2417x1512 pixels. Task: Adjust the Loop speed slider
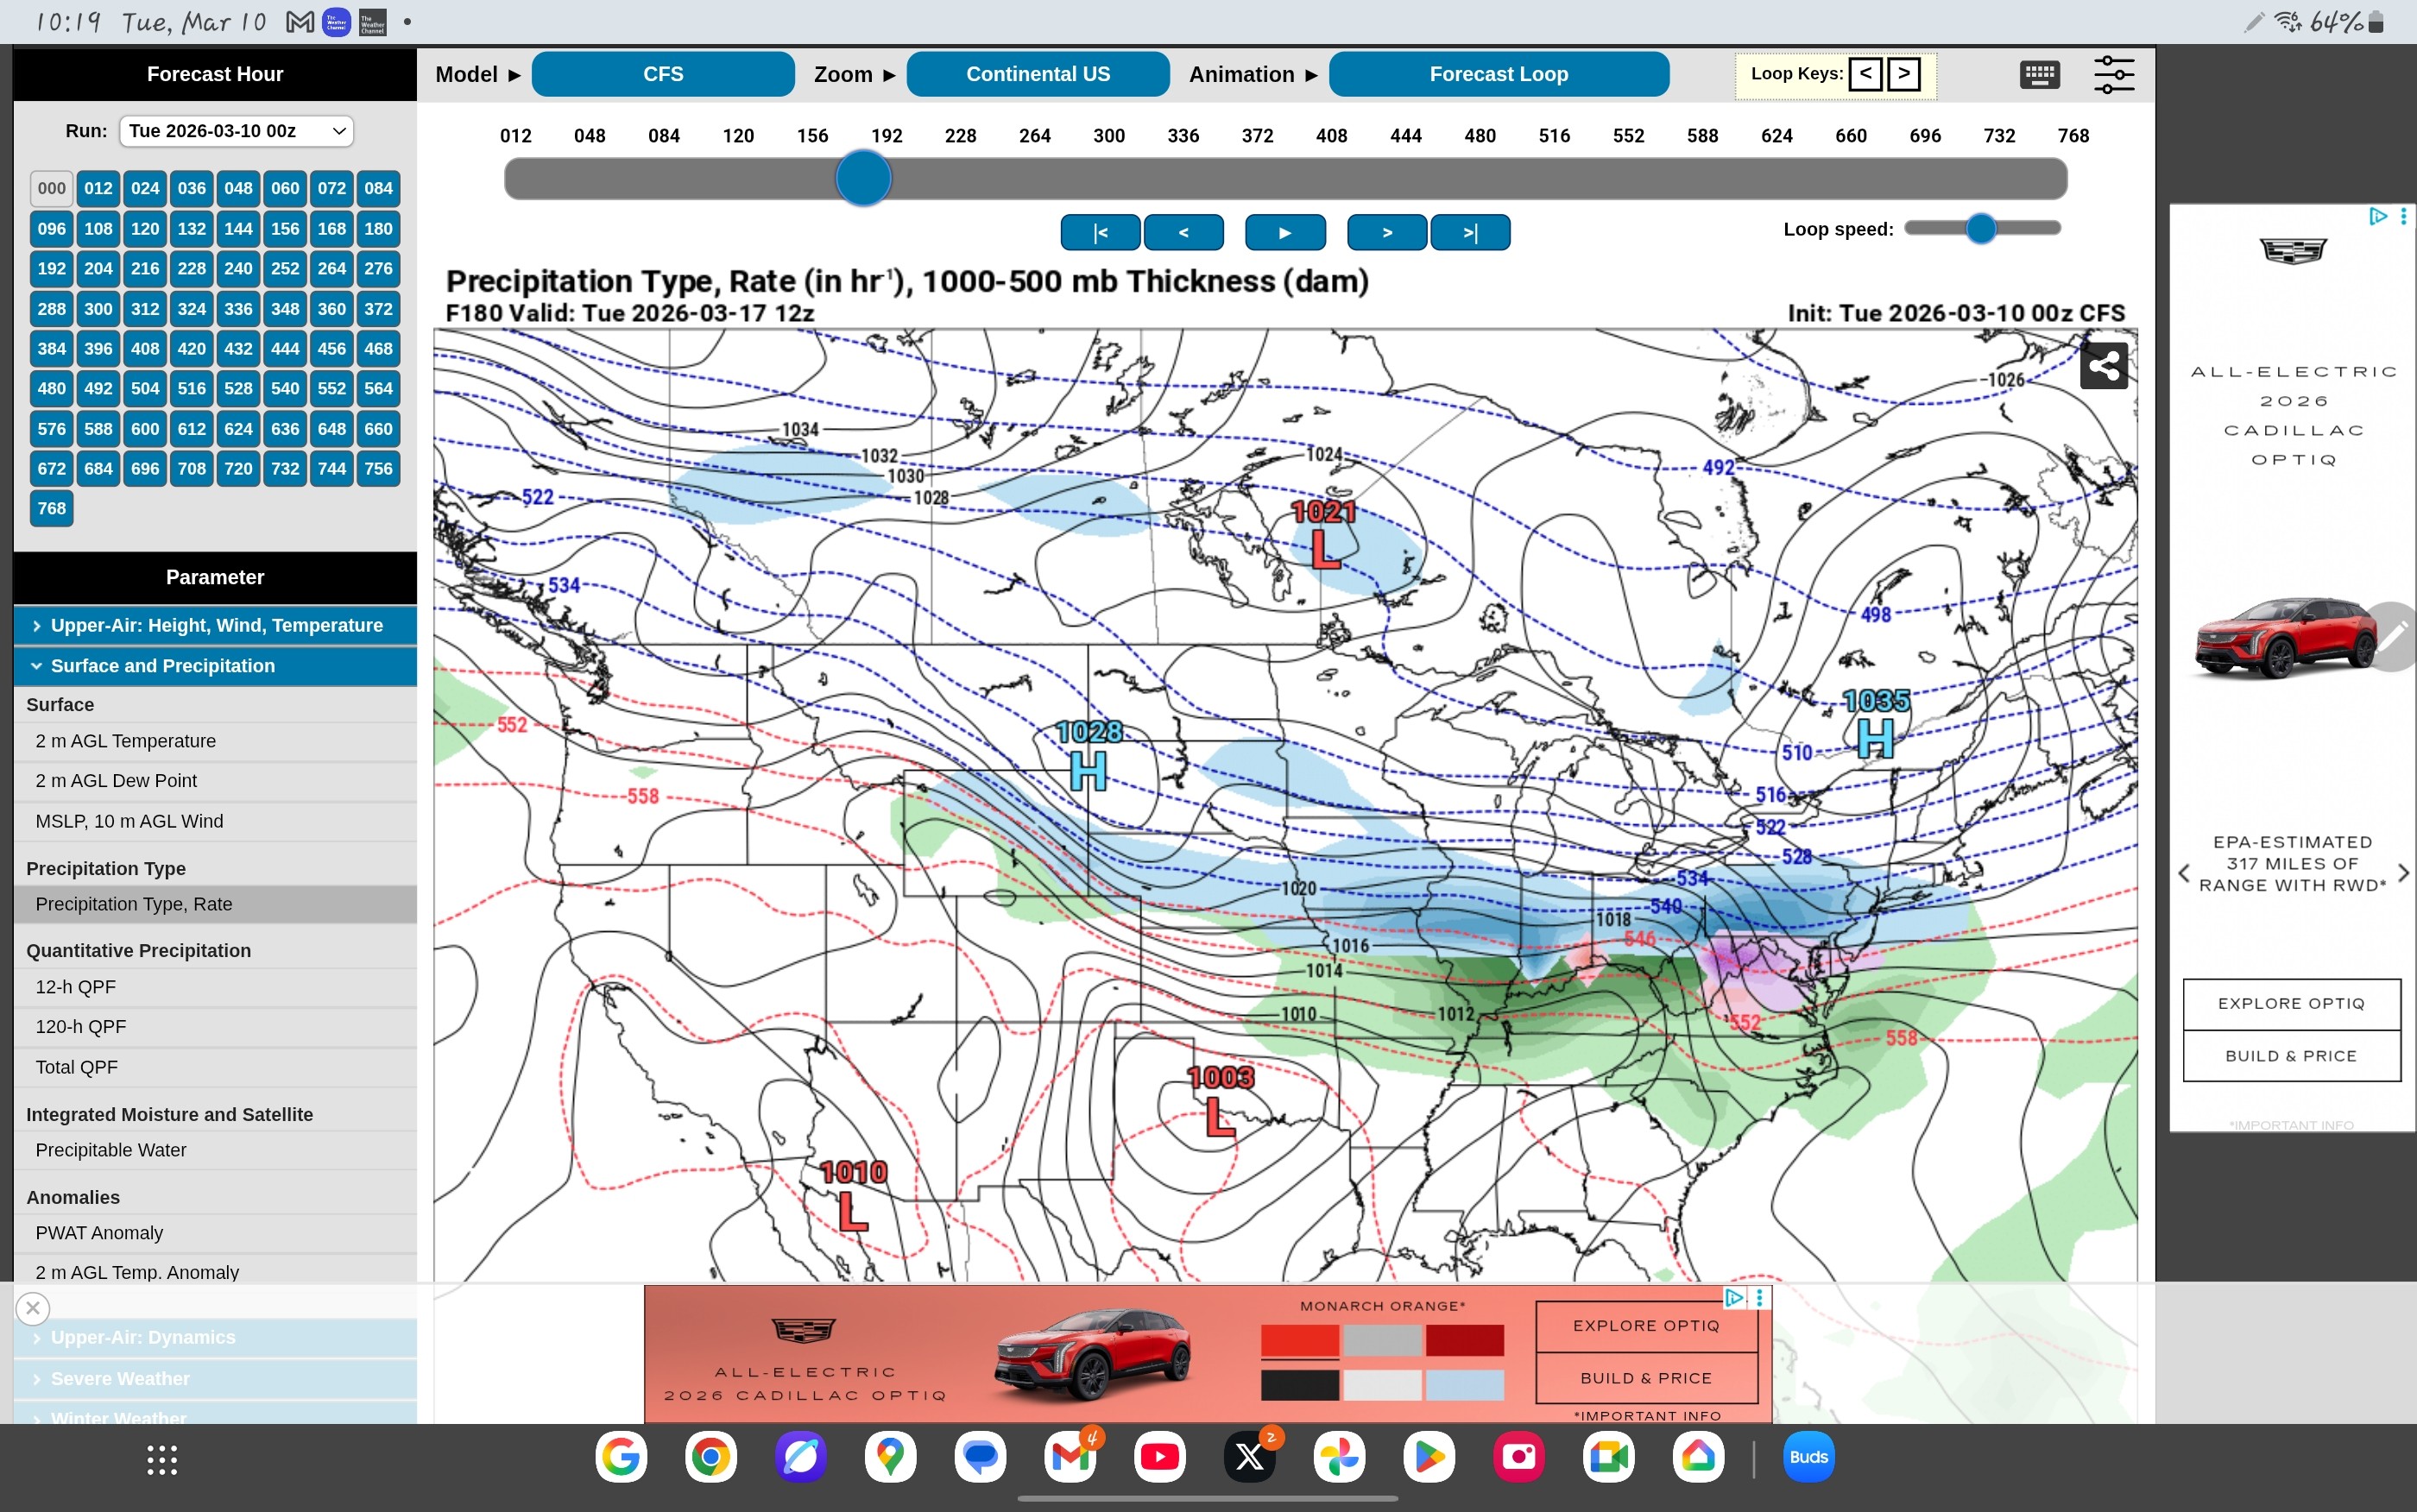1980,229
